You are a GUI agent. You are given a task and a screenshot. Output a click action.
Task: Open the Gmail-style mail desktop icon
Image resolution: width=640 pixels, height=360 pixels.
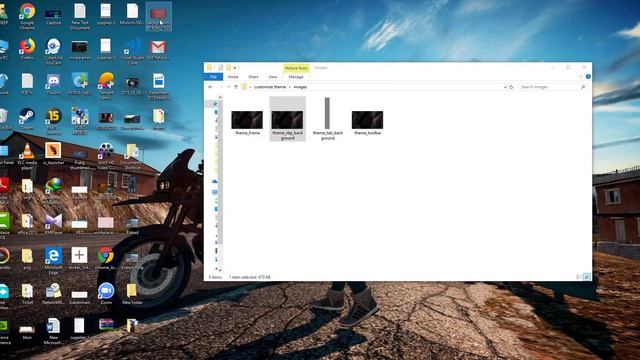[158, 49]
